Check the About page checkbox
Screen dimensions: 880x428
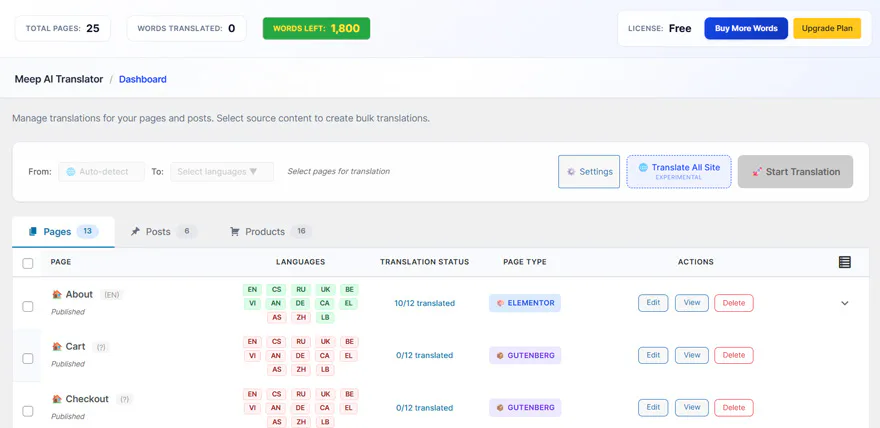coord(28,306)
